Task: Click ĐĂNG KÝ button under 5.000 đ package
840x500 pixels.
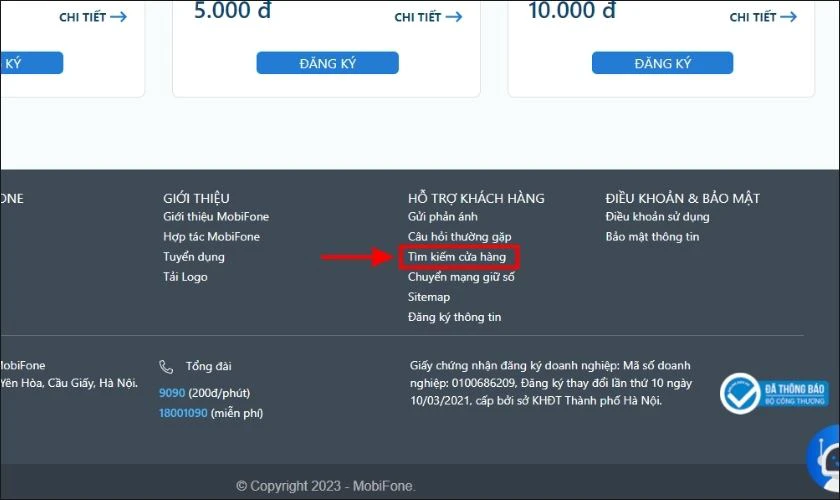Action: tap(327, 63)
